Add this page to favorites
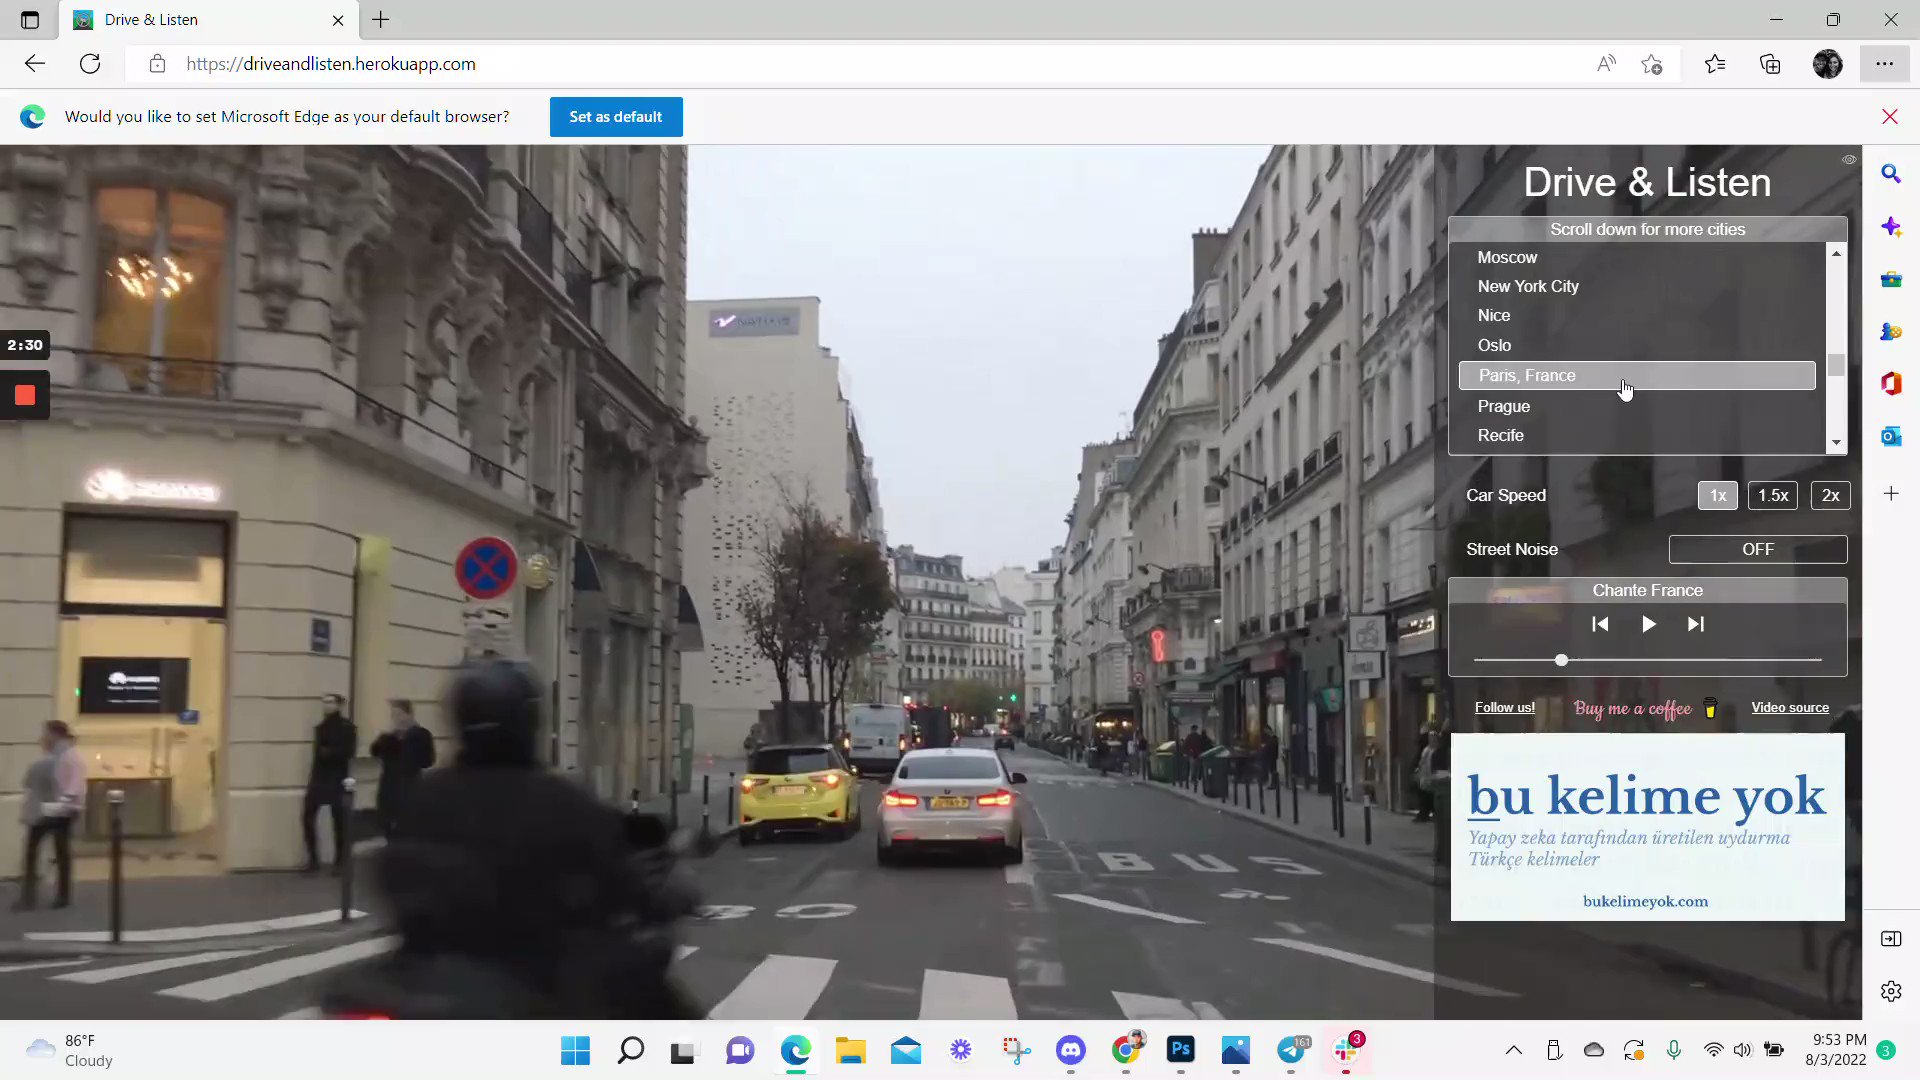Screen dimensions: 1920x1080 (1651, 64)
